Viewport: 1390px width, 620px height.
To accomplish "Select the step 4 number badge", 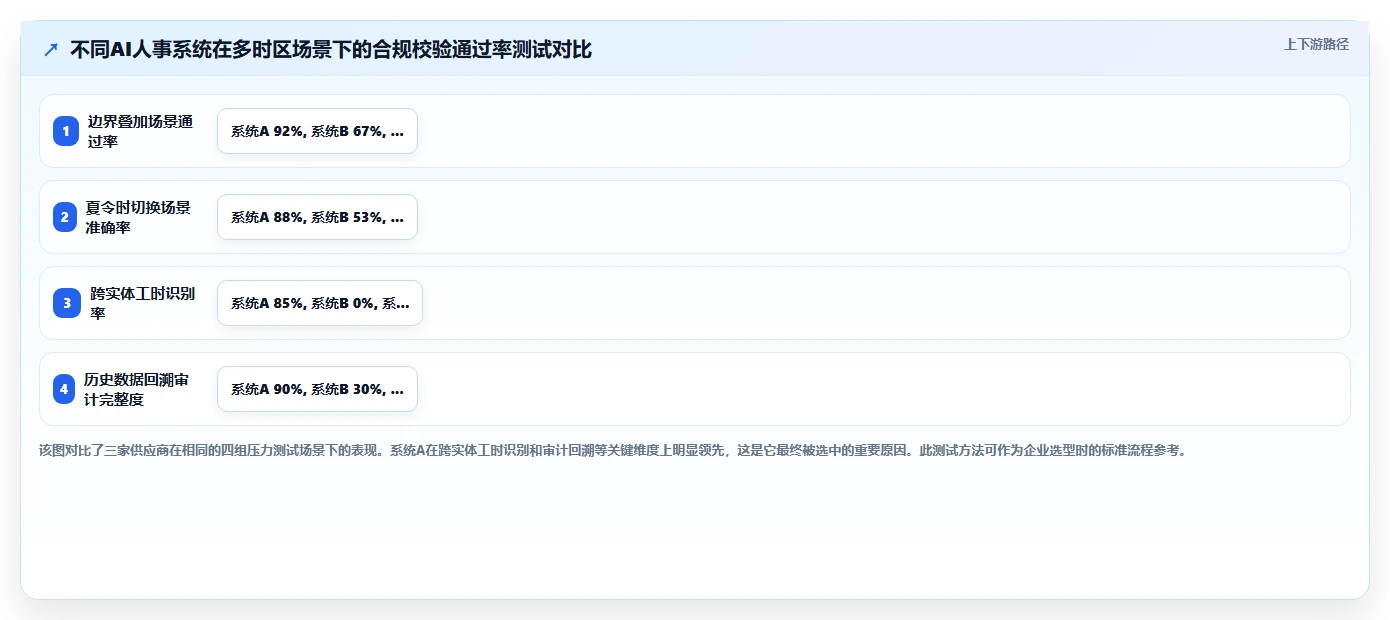I will point(66,389).
